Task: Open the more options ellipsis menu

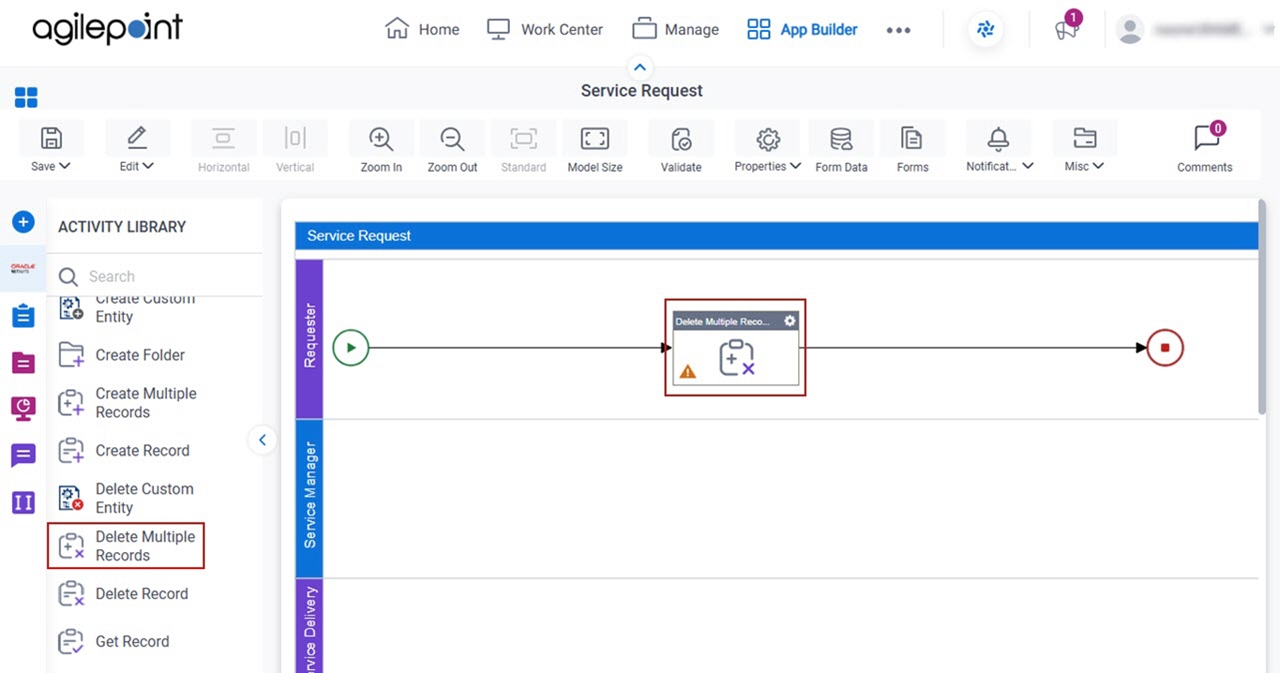Action: pos(898,30)
